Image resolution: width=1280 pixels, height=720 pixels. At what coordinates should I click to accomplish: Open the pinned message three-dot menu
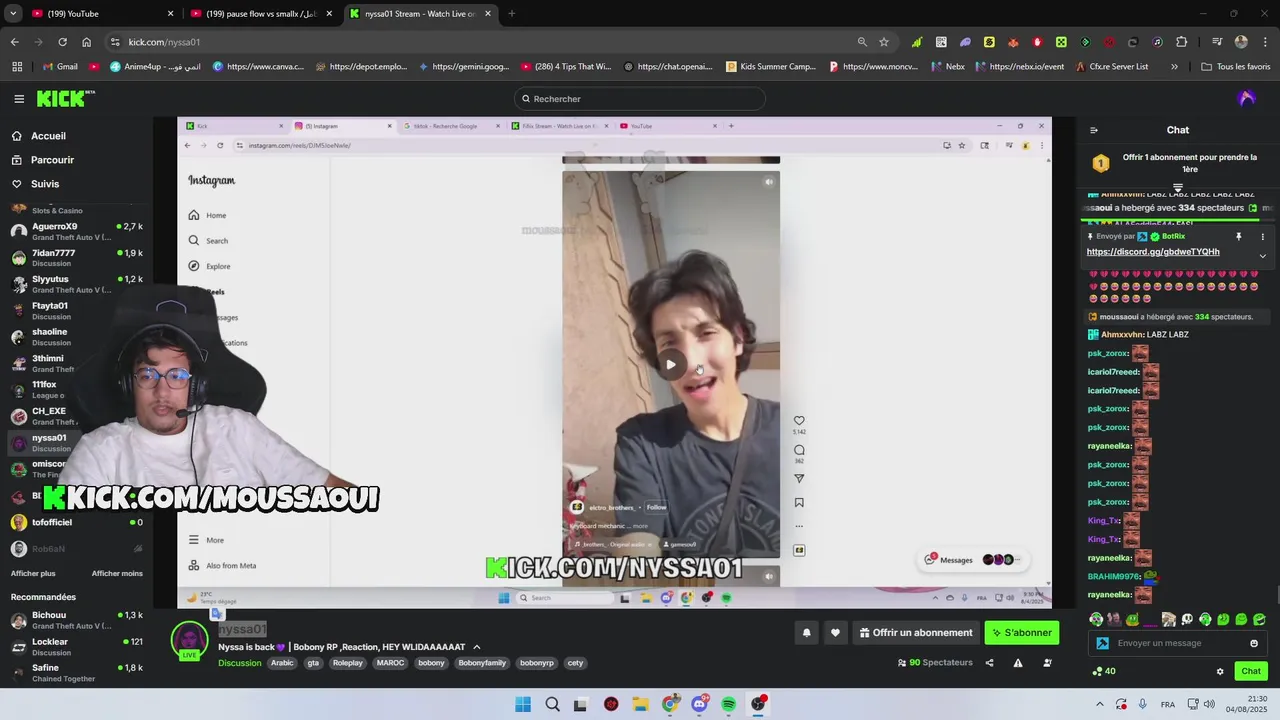coord(1262,237)
